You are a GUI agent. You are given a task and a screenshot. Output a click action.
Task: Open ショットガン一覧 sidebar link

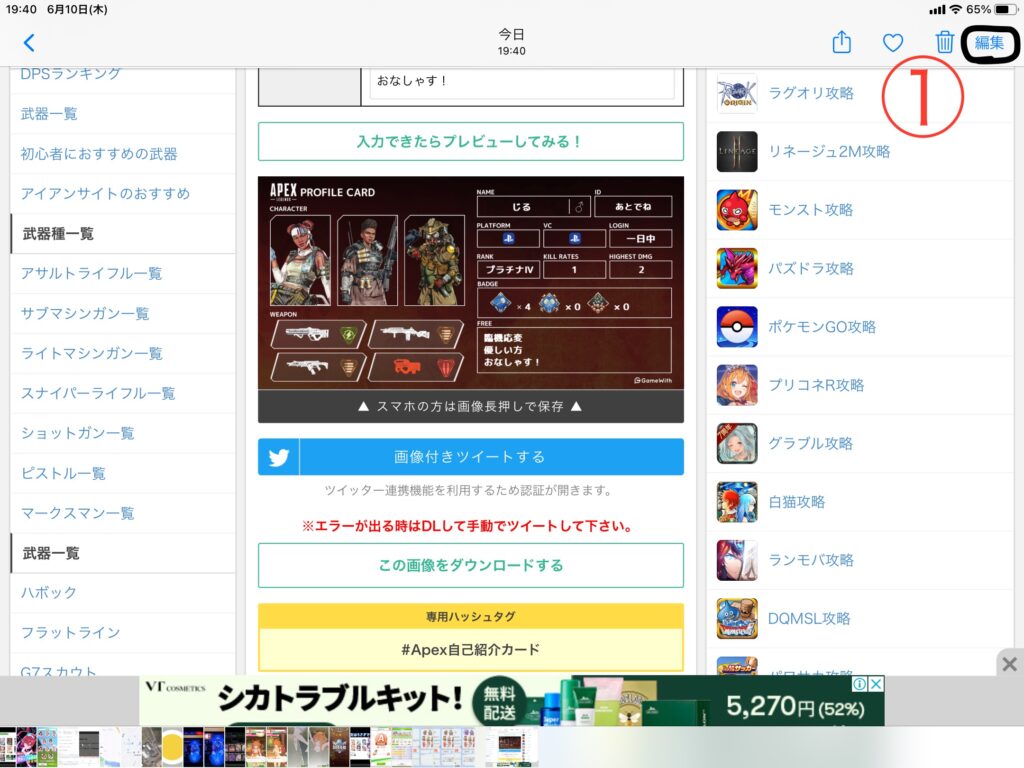pyautogui.click(x=77, y=433)
